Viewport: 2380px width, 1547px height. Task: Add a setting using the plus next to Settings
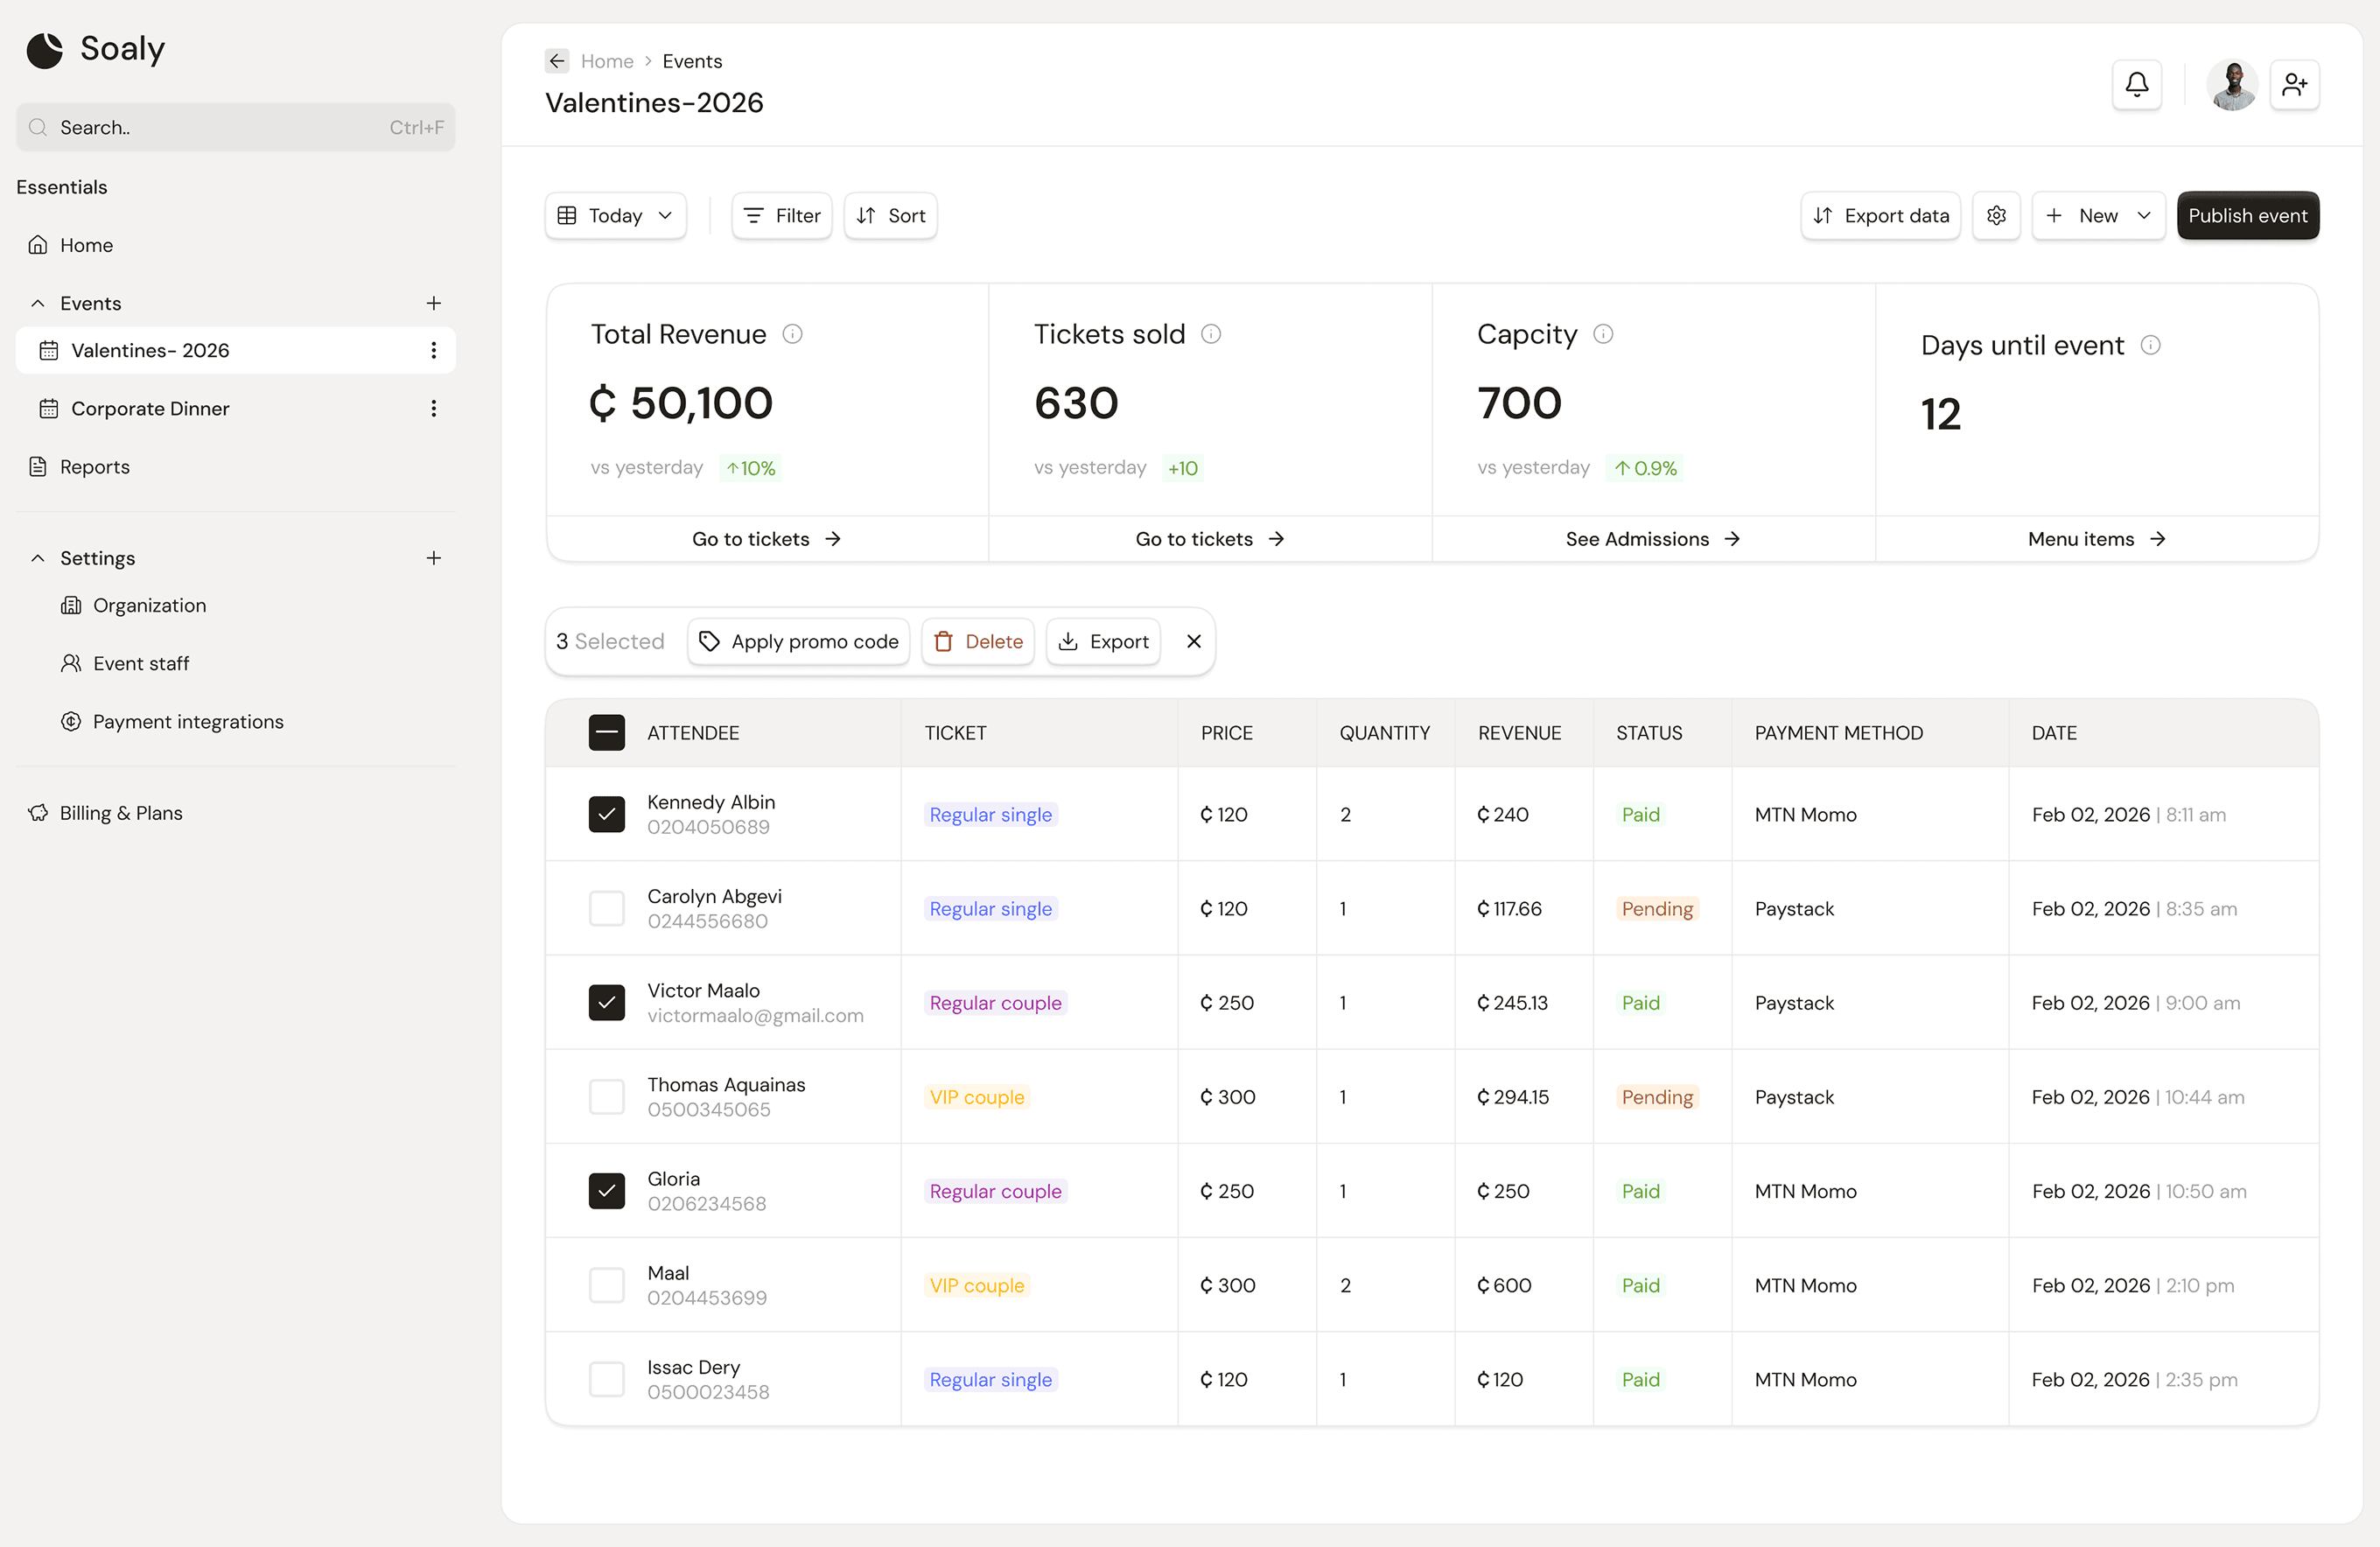click(x=434, y=557)
